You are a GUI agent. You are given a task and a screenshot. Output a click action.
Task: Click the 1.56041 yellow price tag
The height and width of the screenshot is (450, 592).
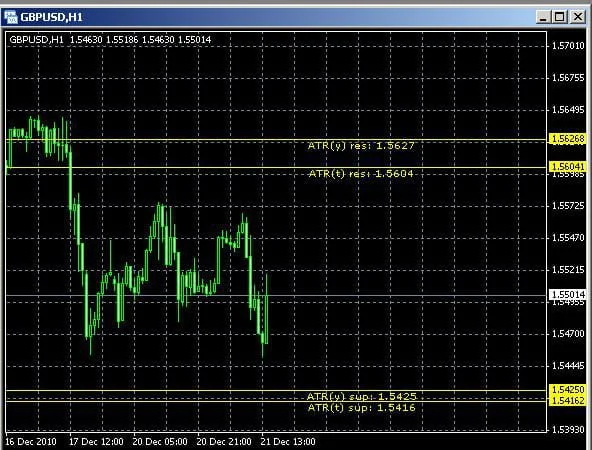pyautogui.click(x=568, y=166)
